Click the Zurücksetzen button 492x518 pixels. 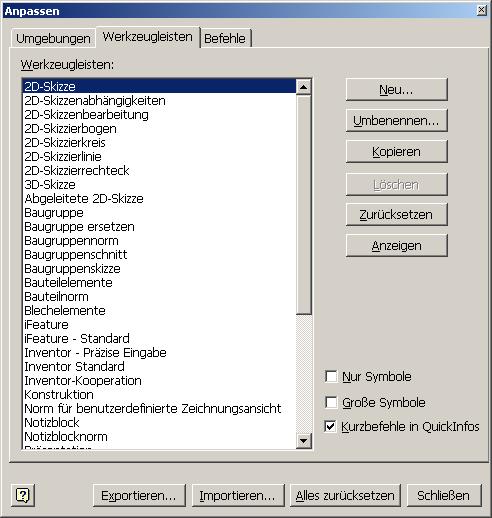pyautogui.click(x=396, y=214)
